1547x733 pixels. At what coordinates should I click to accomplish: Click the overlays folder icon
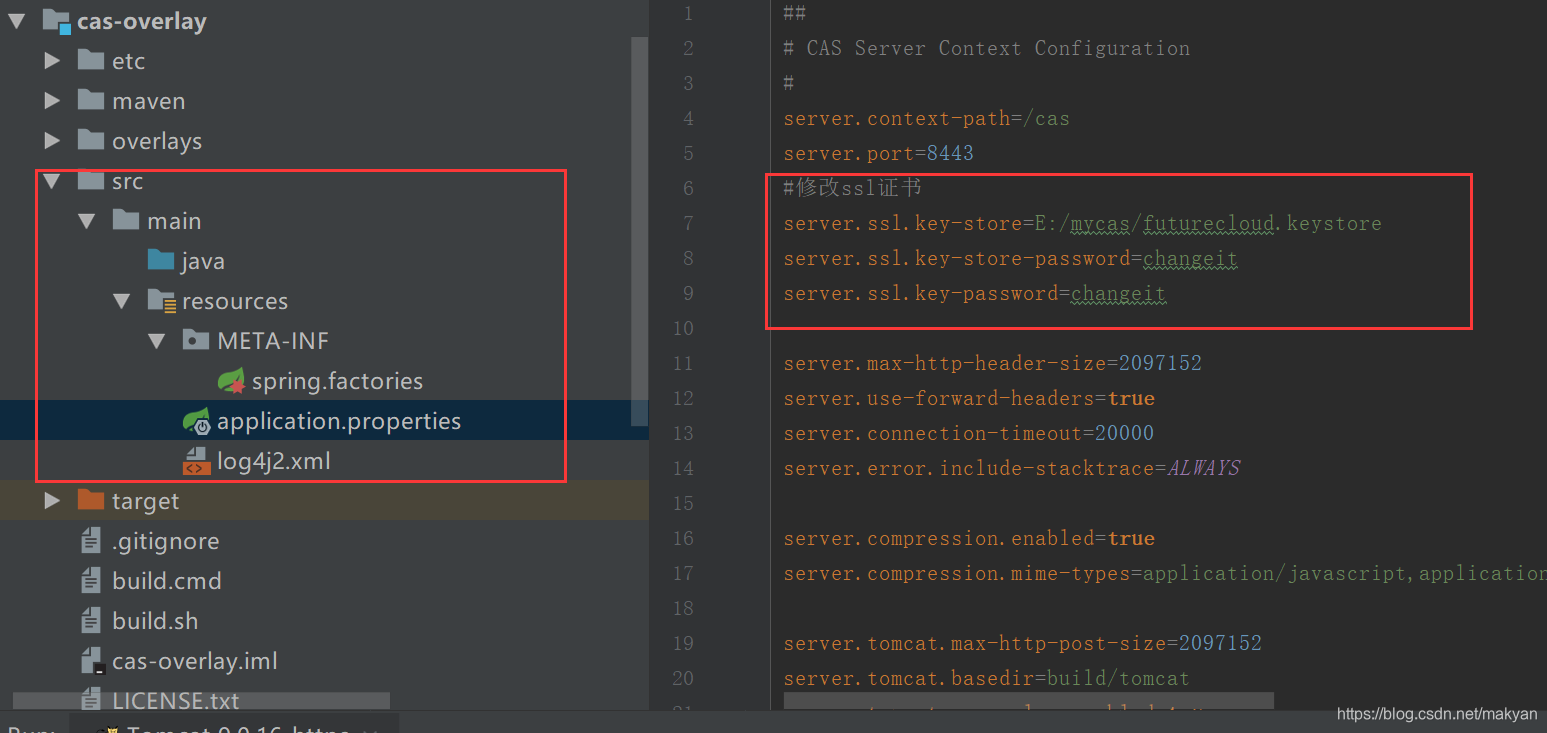tap(91, 140)
